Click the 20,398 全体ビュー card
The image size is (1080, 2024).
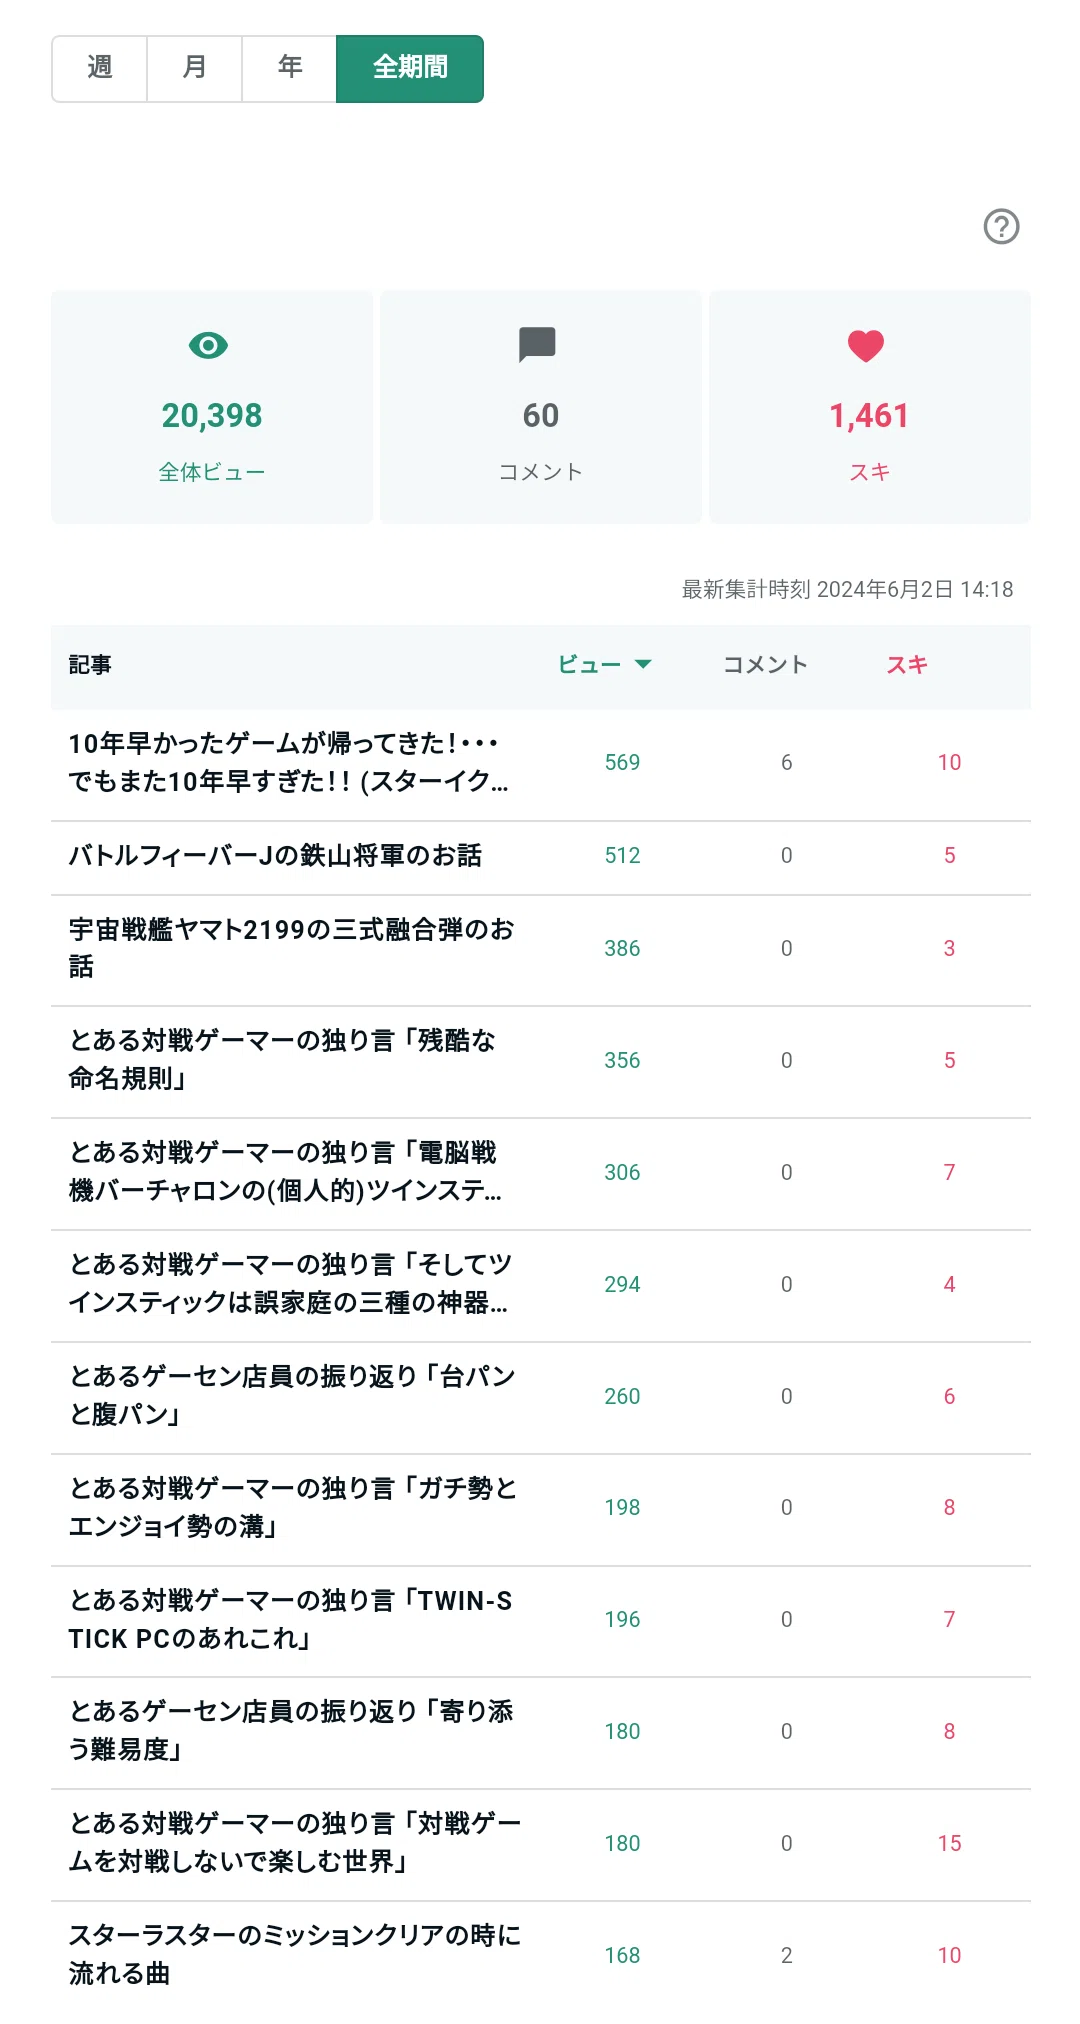point(212,407)
